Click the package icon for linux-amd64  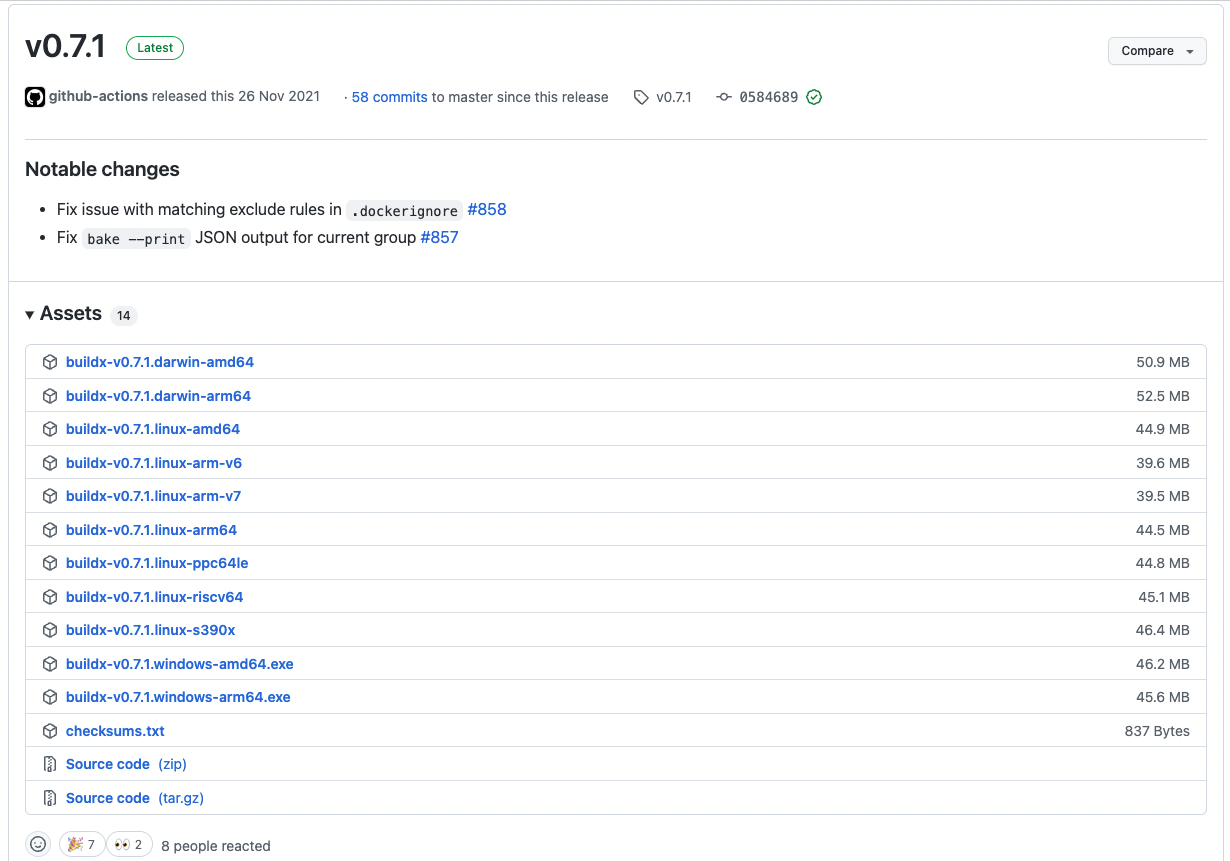tap(50, 429)
